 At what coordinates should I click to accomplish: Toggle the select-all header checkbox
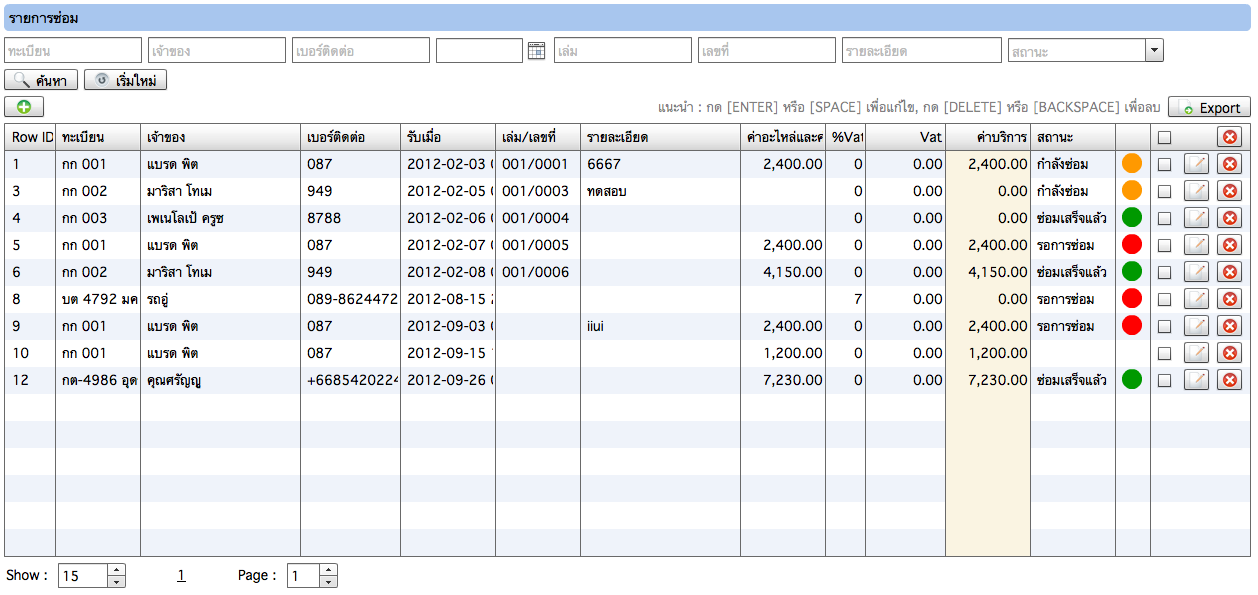(1164, 138)
